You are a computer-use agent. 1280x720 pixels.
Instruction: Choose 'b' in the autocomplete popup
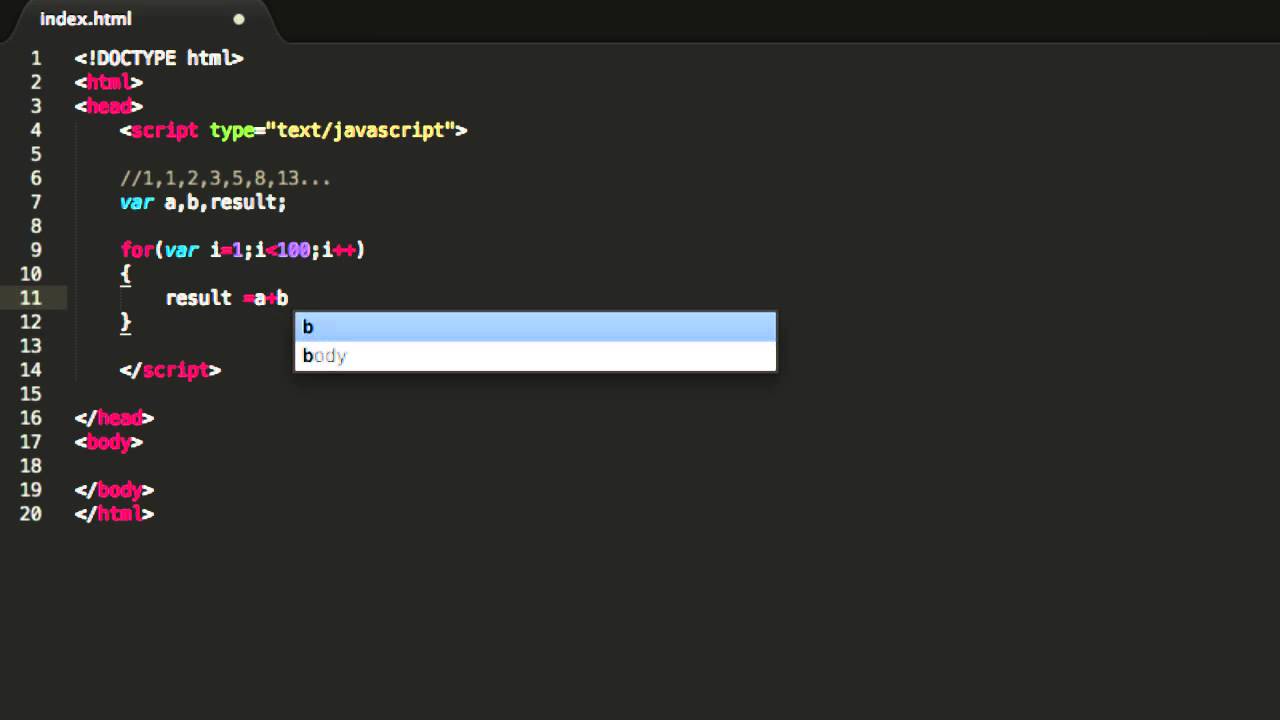pos(535,327)
